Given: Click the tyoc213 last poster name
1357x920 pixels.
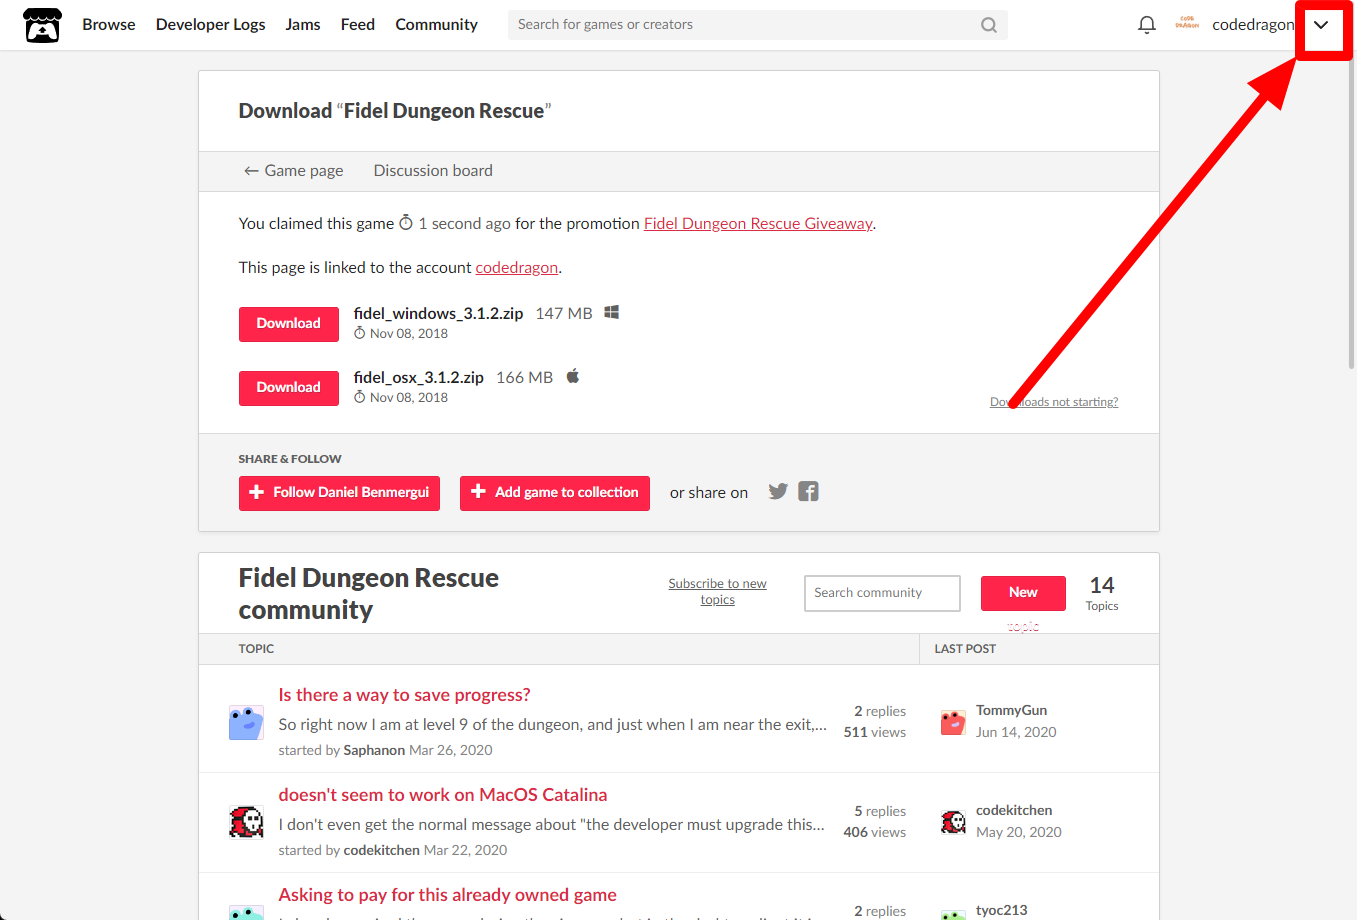Looking at the screenshot, I should coord(1002,910).
